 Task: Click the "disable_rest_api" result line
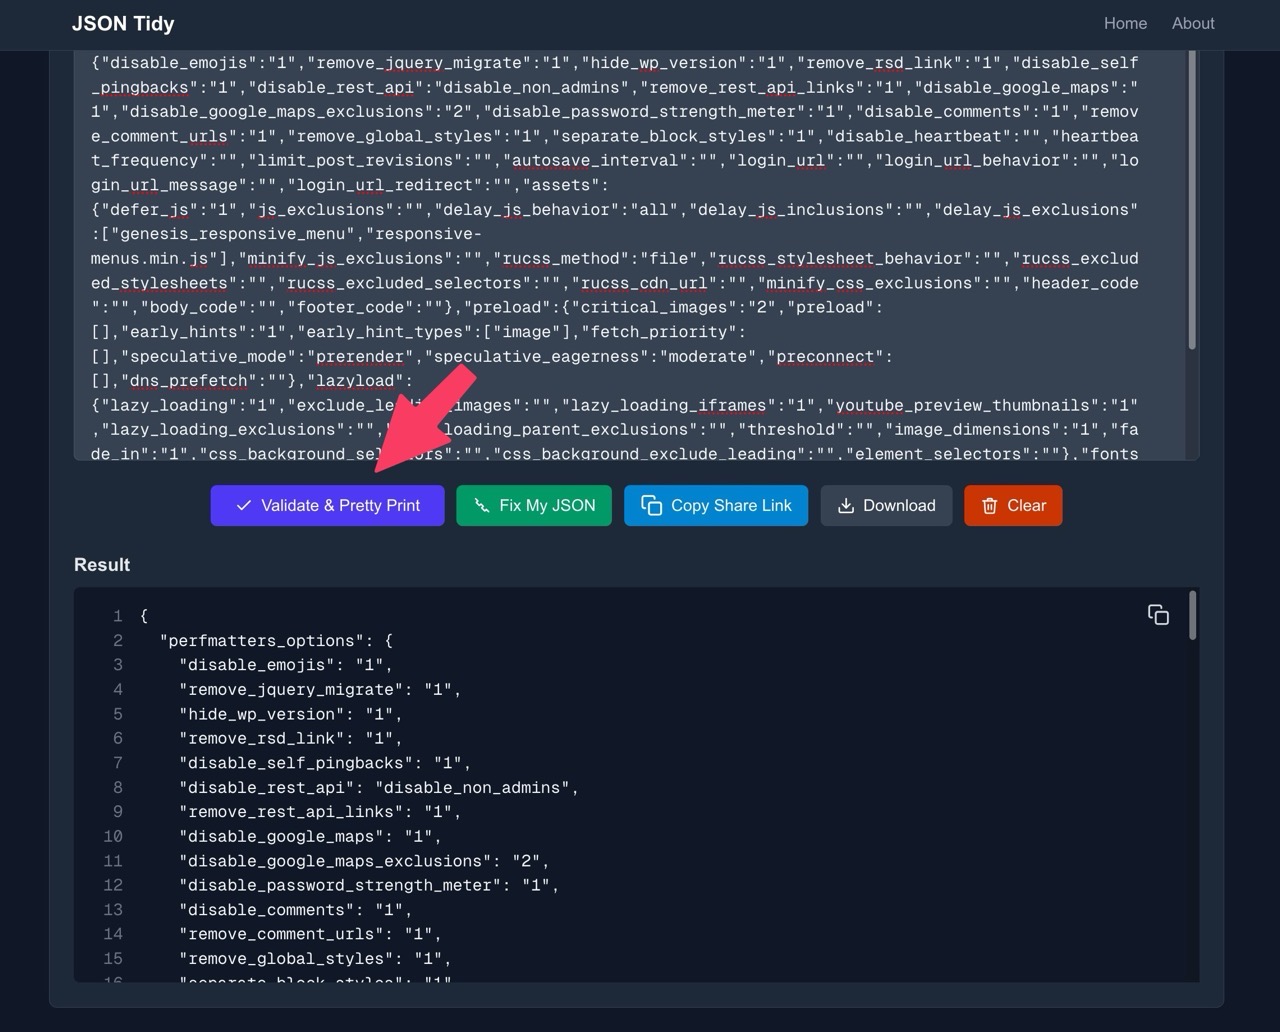click(379, 788)
